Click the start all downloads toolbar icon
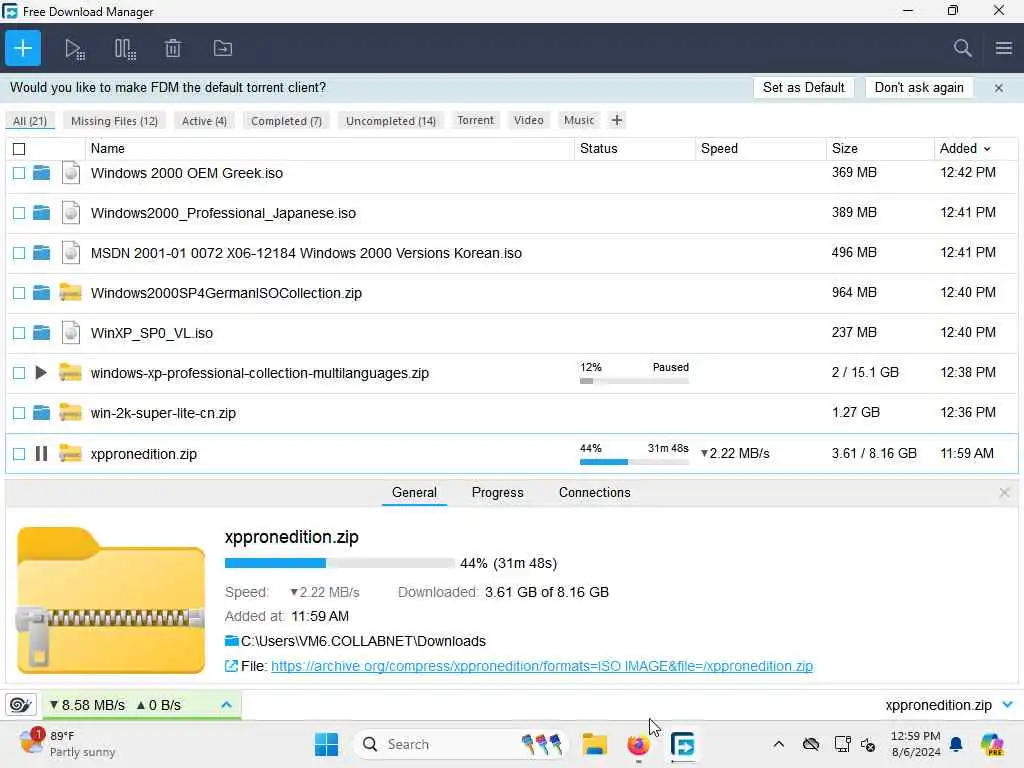This screenshot has height=768, width=1024. click(74, 49)
